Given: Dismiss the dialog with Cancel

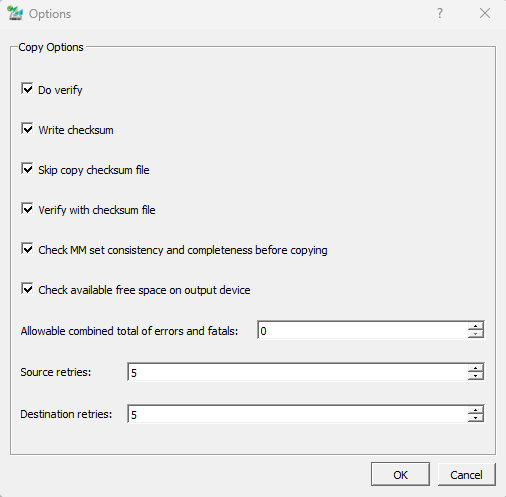Looking at the screenshot, I should 466,474.
